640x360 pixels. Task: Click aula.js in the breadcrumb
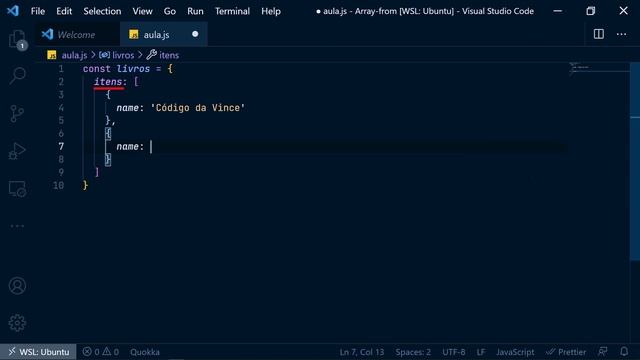click(74, 55)
